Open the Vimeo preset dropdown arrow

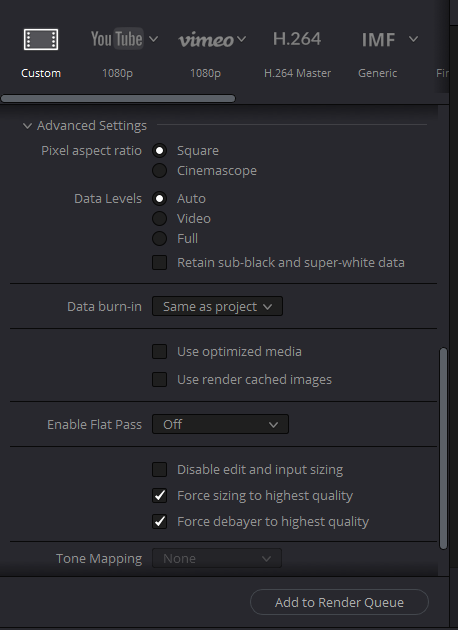(241, 39)
